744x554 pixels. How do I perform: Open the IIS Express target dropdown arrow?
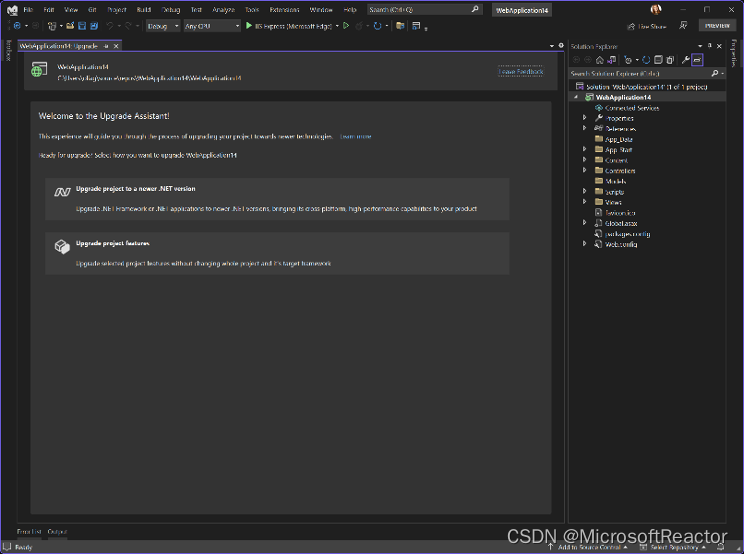coord(337,26)
